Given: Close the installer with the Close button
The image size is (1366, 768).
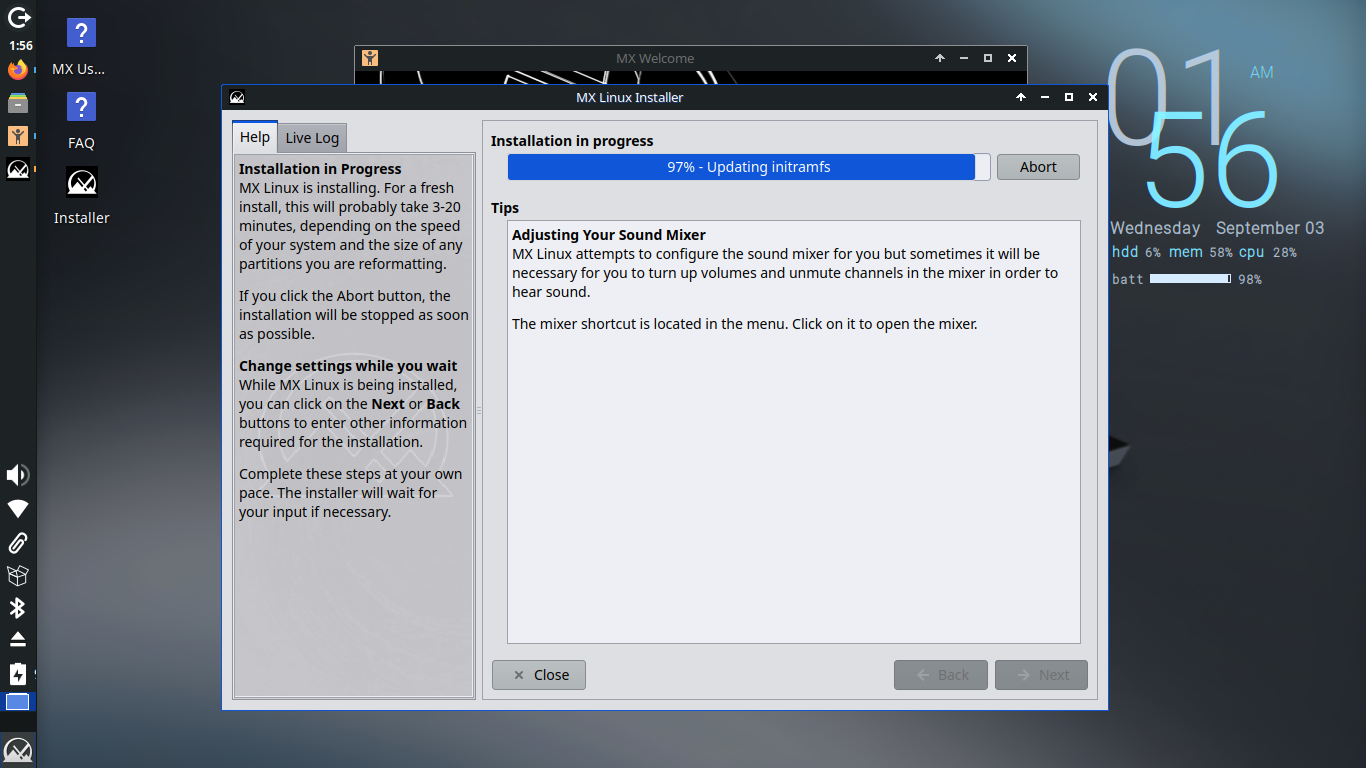Looking at the screenshot, I should 538,675.
